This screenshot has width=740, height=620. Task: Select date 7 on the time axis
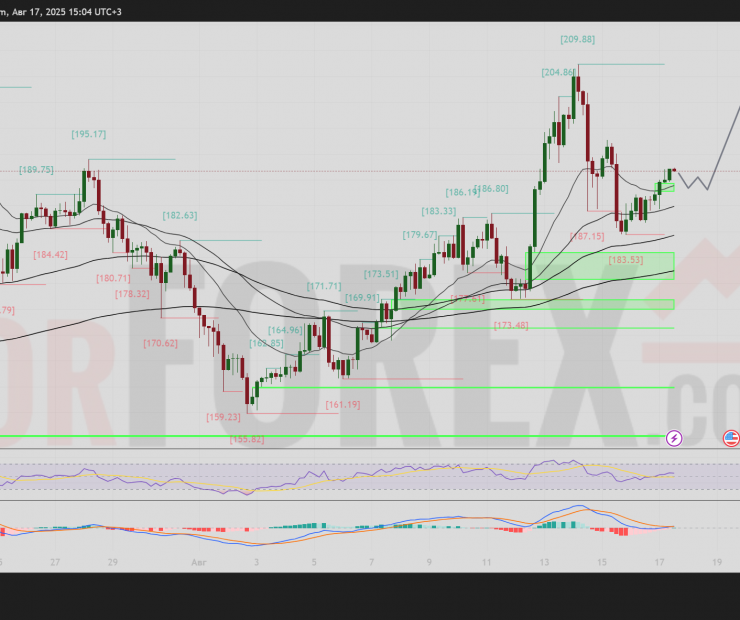click(371, 562)
